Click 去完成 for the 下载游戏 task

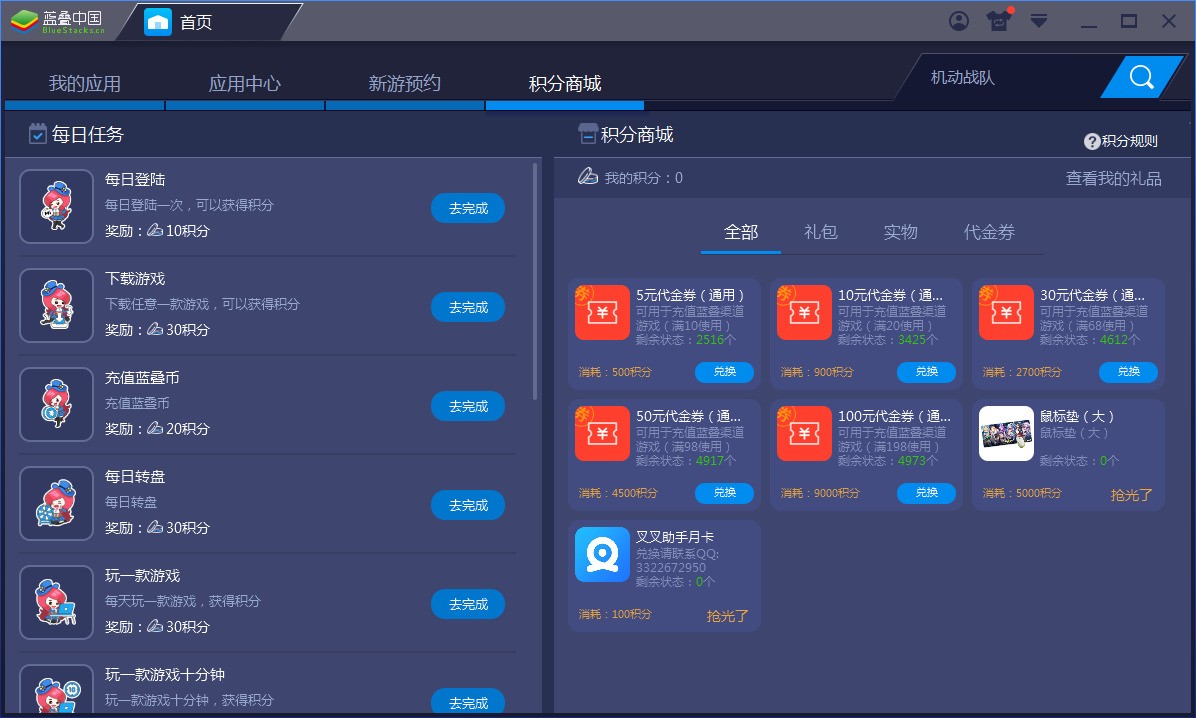(468, 307)
